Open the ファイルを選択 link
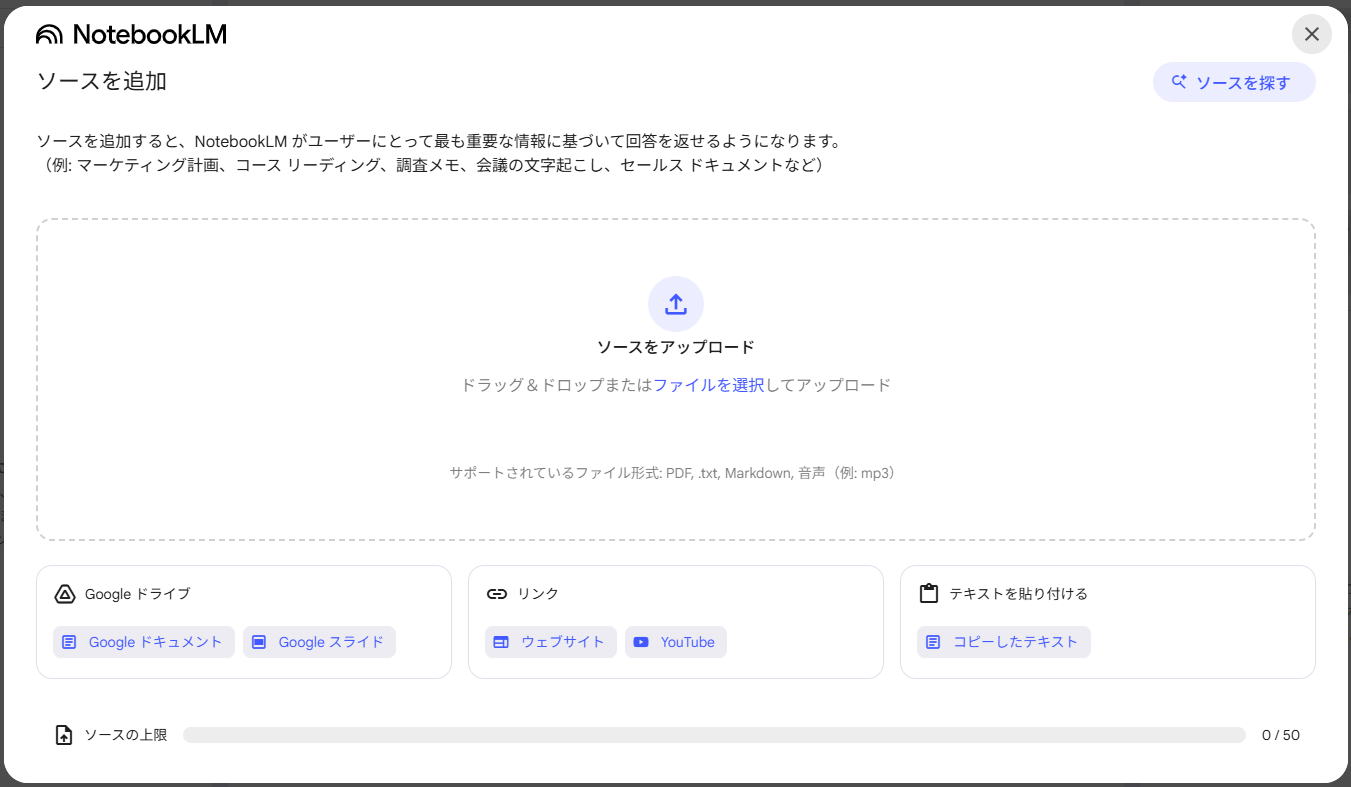This screenshot has height=787, width=1351. (708, 385)
